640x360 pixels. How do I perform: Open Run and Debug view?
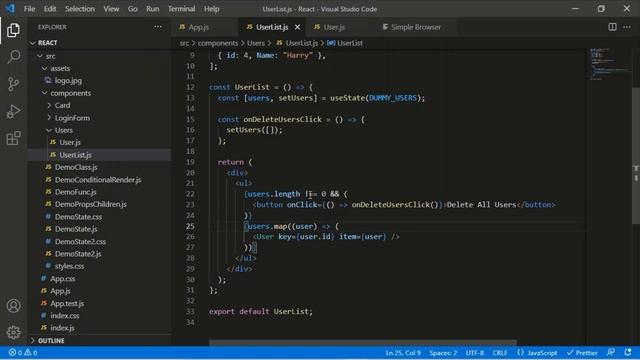tap(13, 111)
